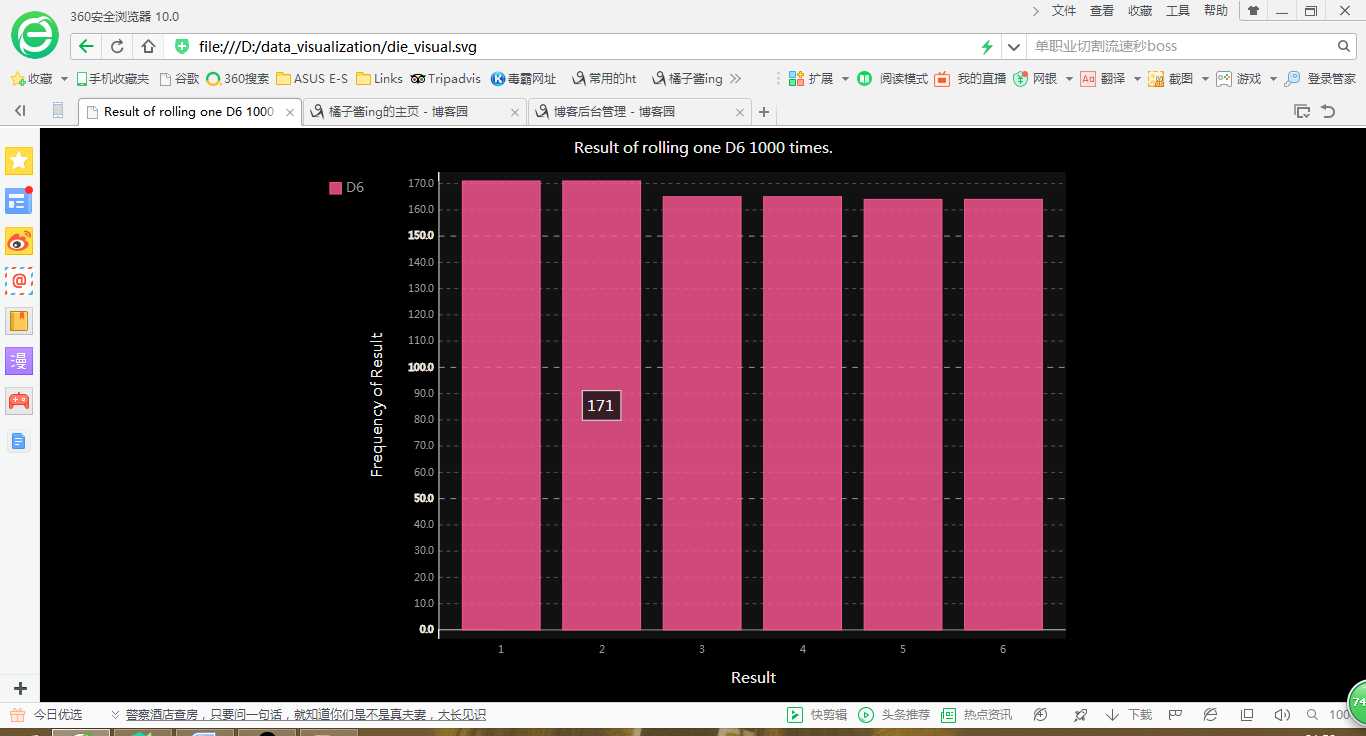Expand the 收藏 favorites dropdown arrow
The height and width of the screenshot is (736, 1366).
tap(65, 78)
